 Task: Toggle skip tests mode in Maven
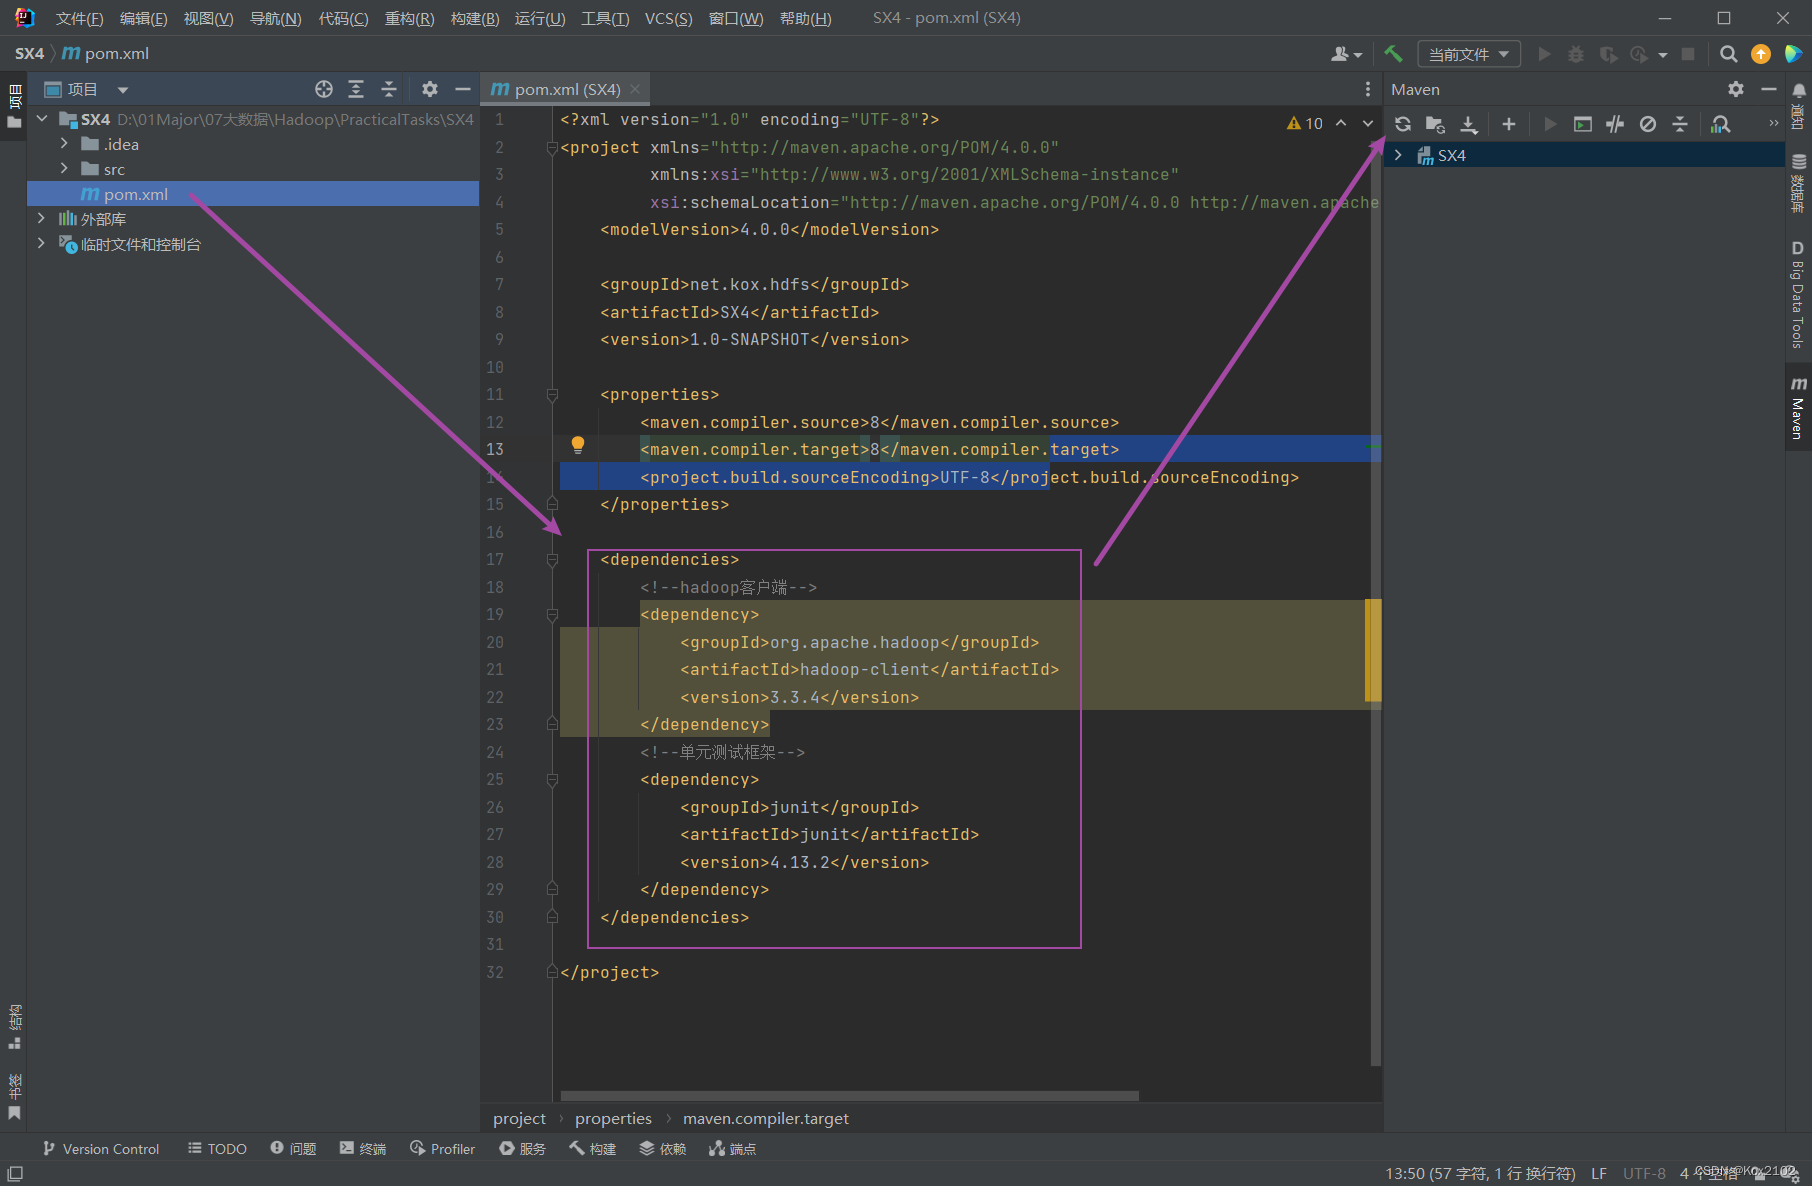[1648, 124]
